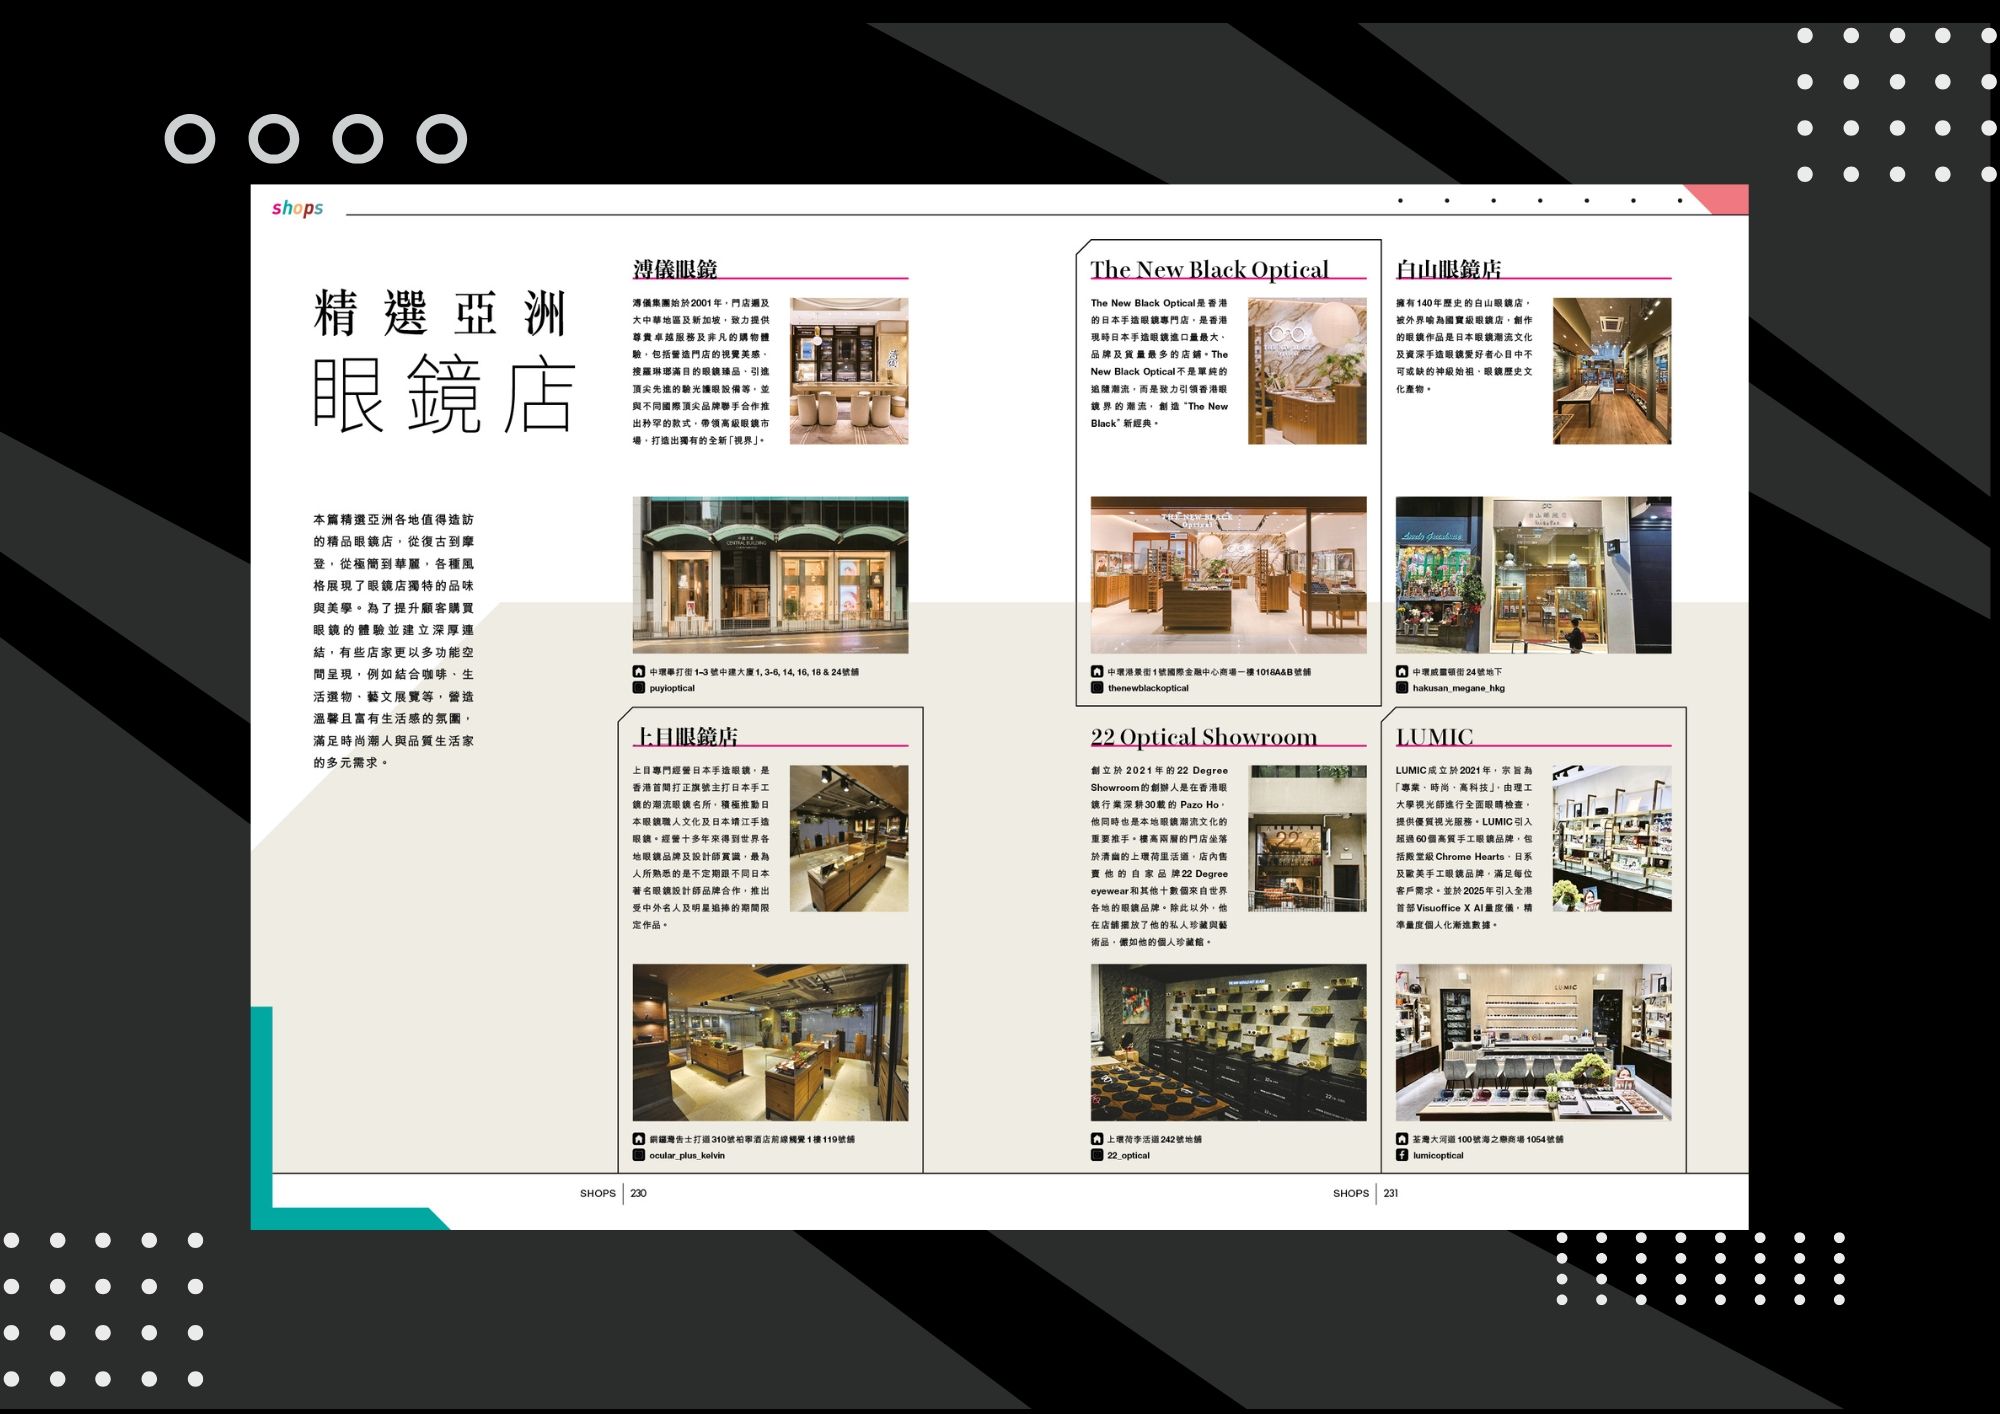
Task: Click the Instagram icon beside 22_optical
Action: point(1096,1155)
